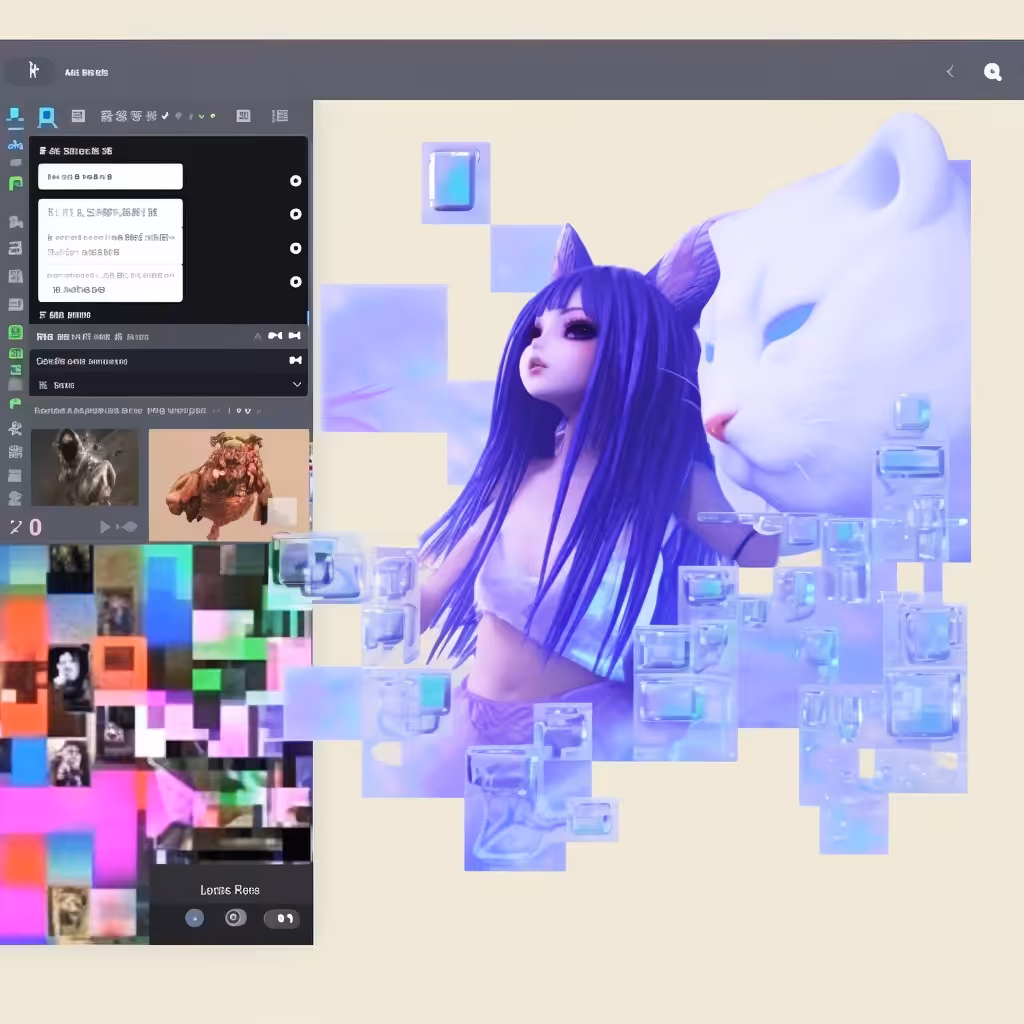Play using the triangle button beside the large 0

coord(104,526)
